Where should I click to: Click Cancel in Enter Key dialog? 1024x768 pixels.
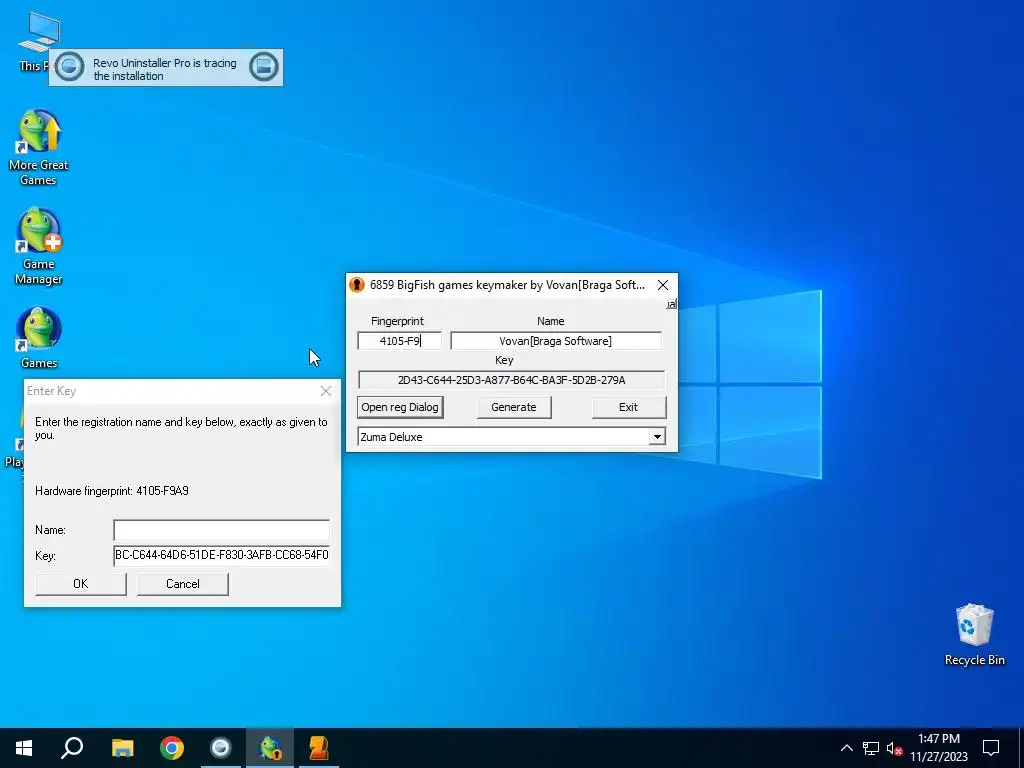click(x=183, y=584)
